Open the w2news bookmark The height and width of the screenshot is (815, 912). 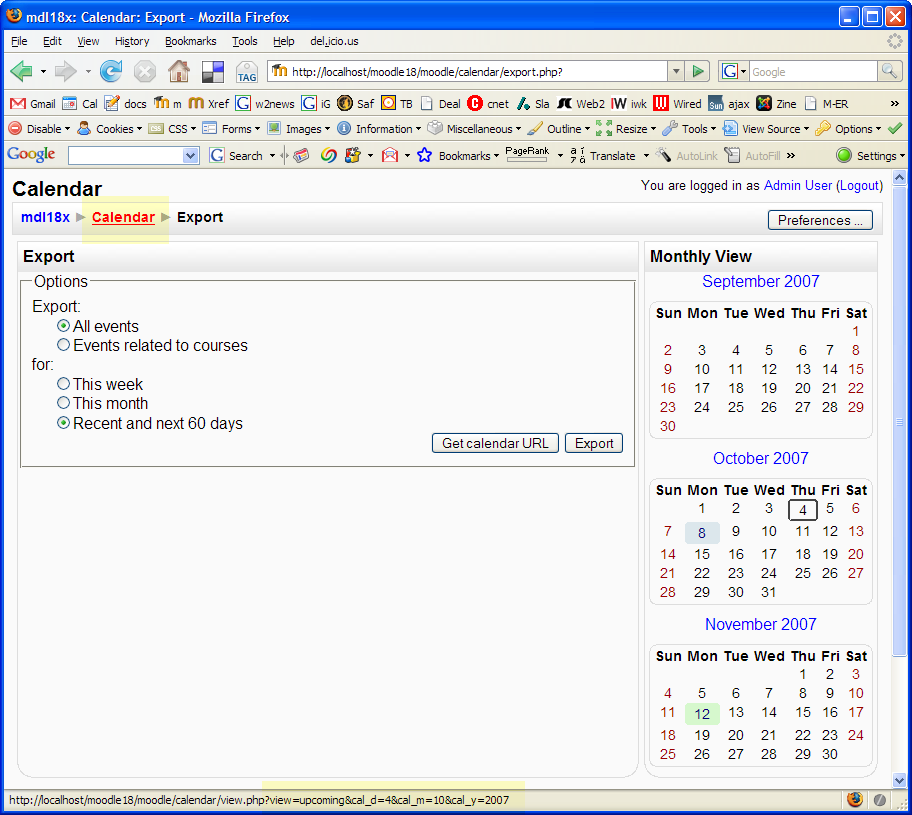tap(265, 104)
